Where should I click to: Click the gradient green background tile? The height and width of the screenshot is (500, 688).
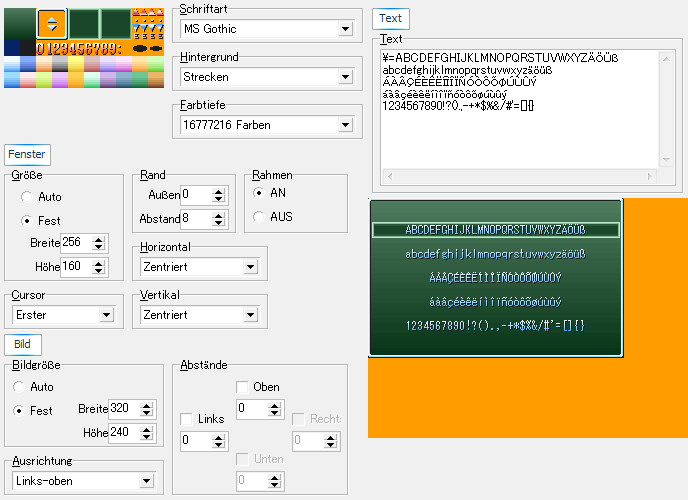pos(19,24)
